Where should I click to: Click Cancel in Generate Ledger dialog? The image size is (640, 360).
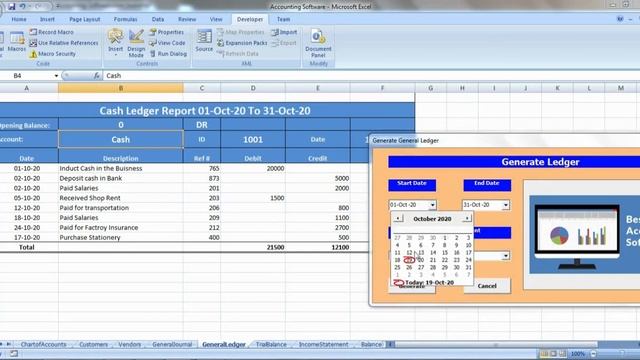487,286
